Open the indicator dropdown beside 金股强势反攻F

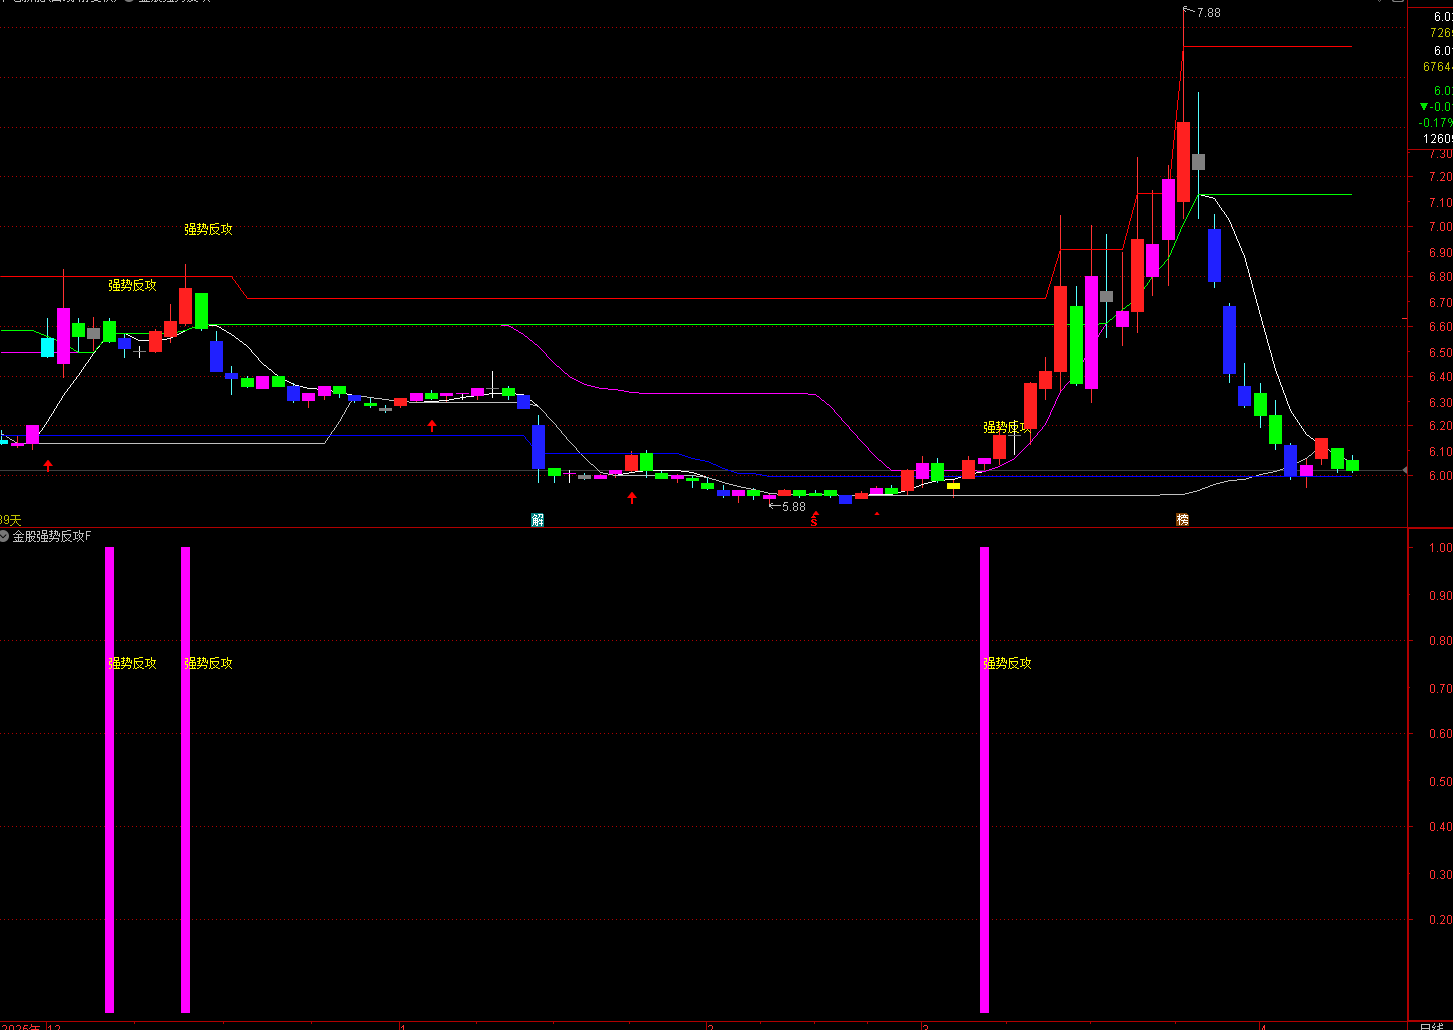[x=4, y=536]
